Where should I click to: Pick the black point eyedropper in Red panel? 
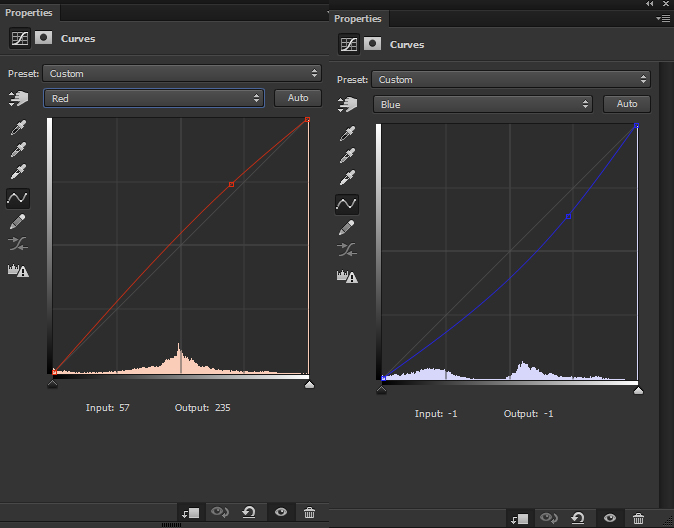tap(18, 128)
